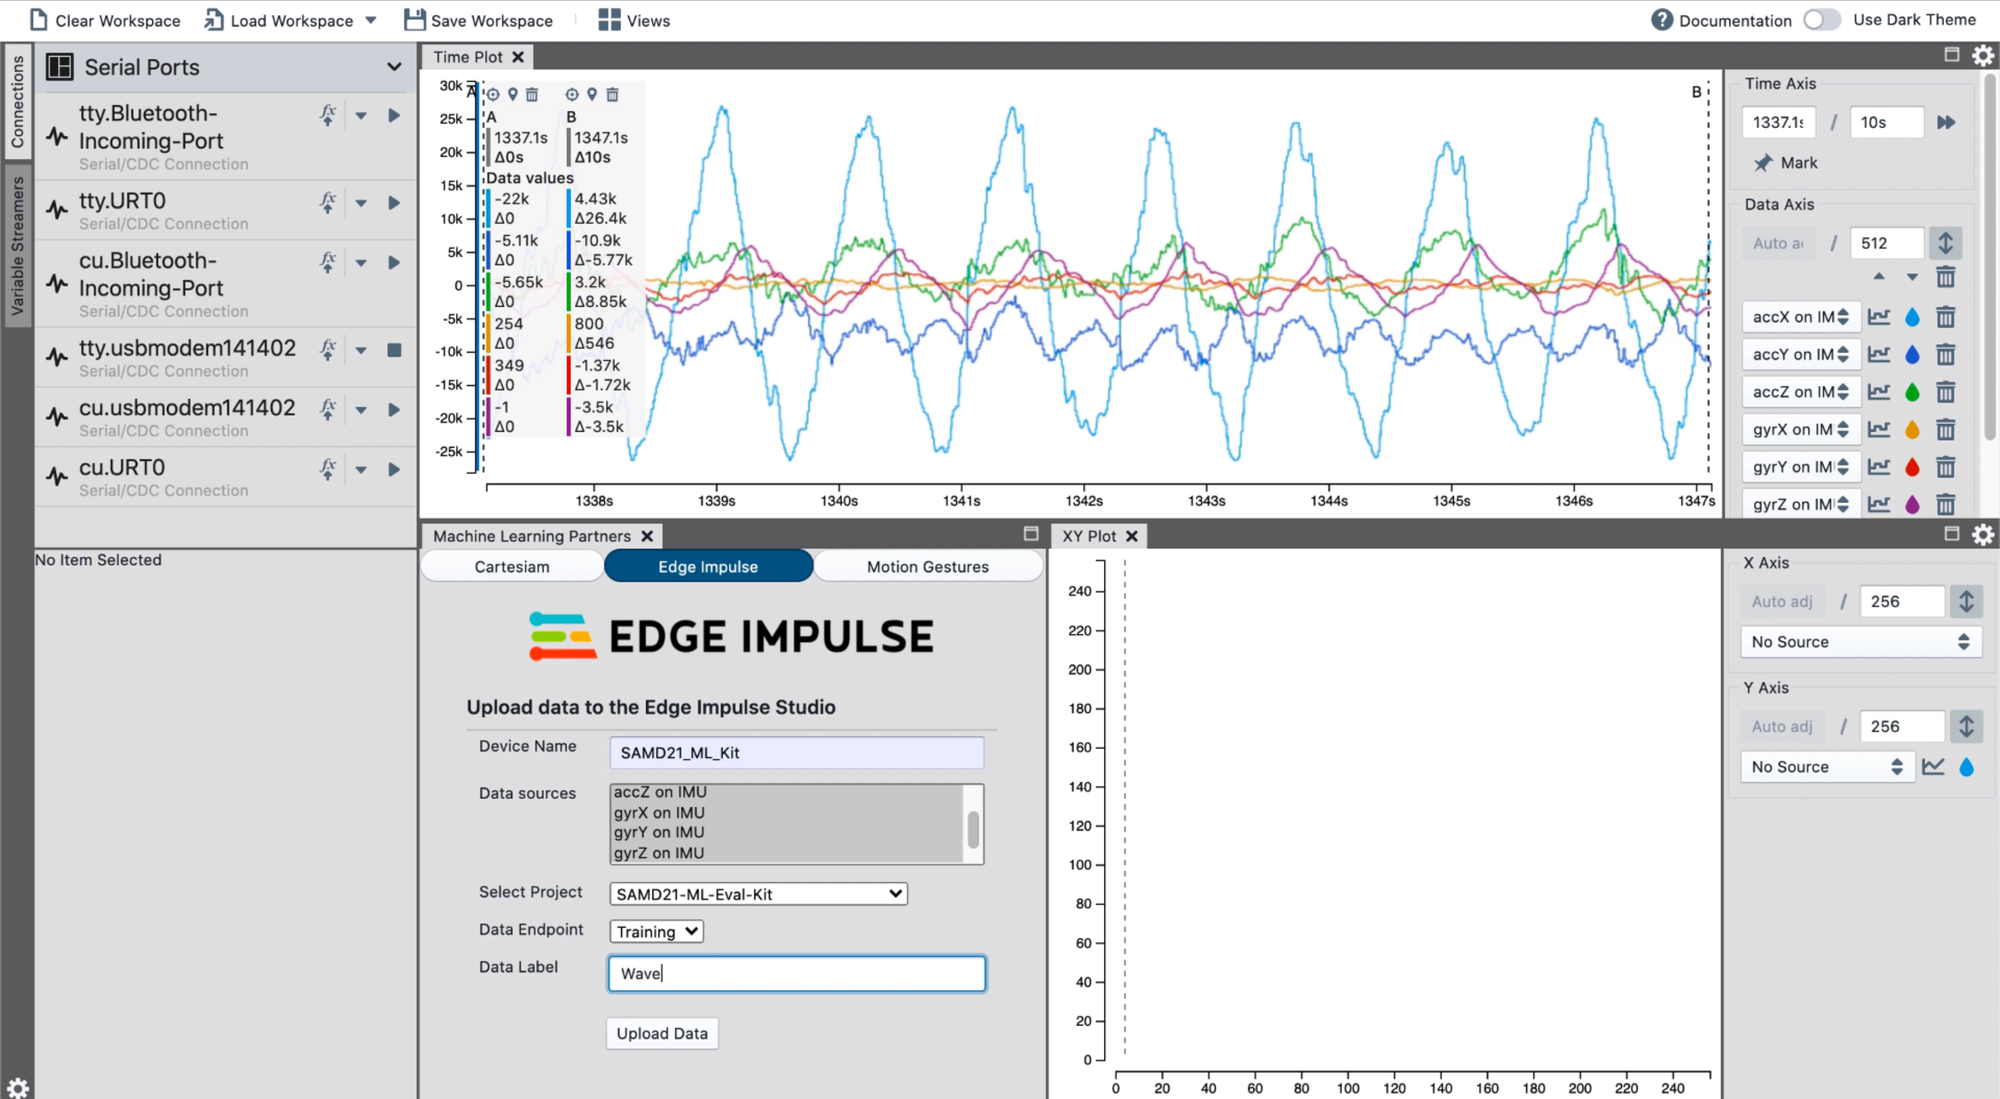
Task: Click trash icon under cursor A
Action: point(532,94)
